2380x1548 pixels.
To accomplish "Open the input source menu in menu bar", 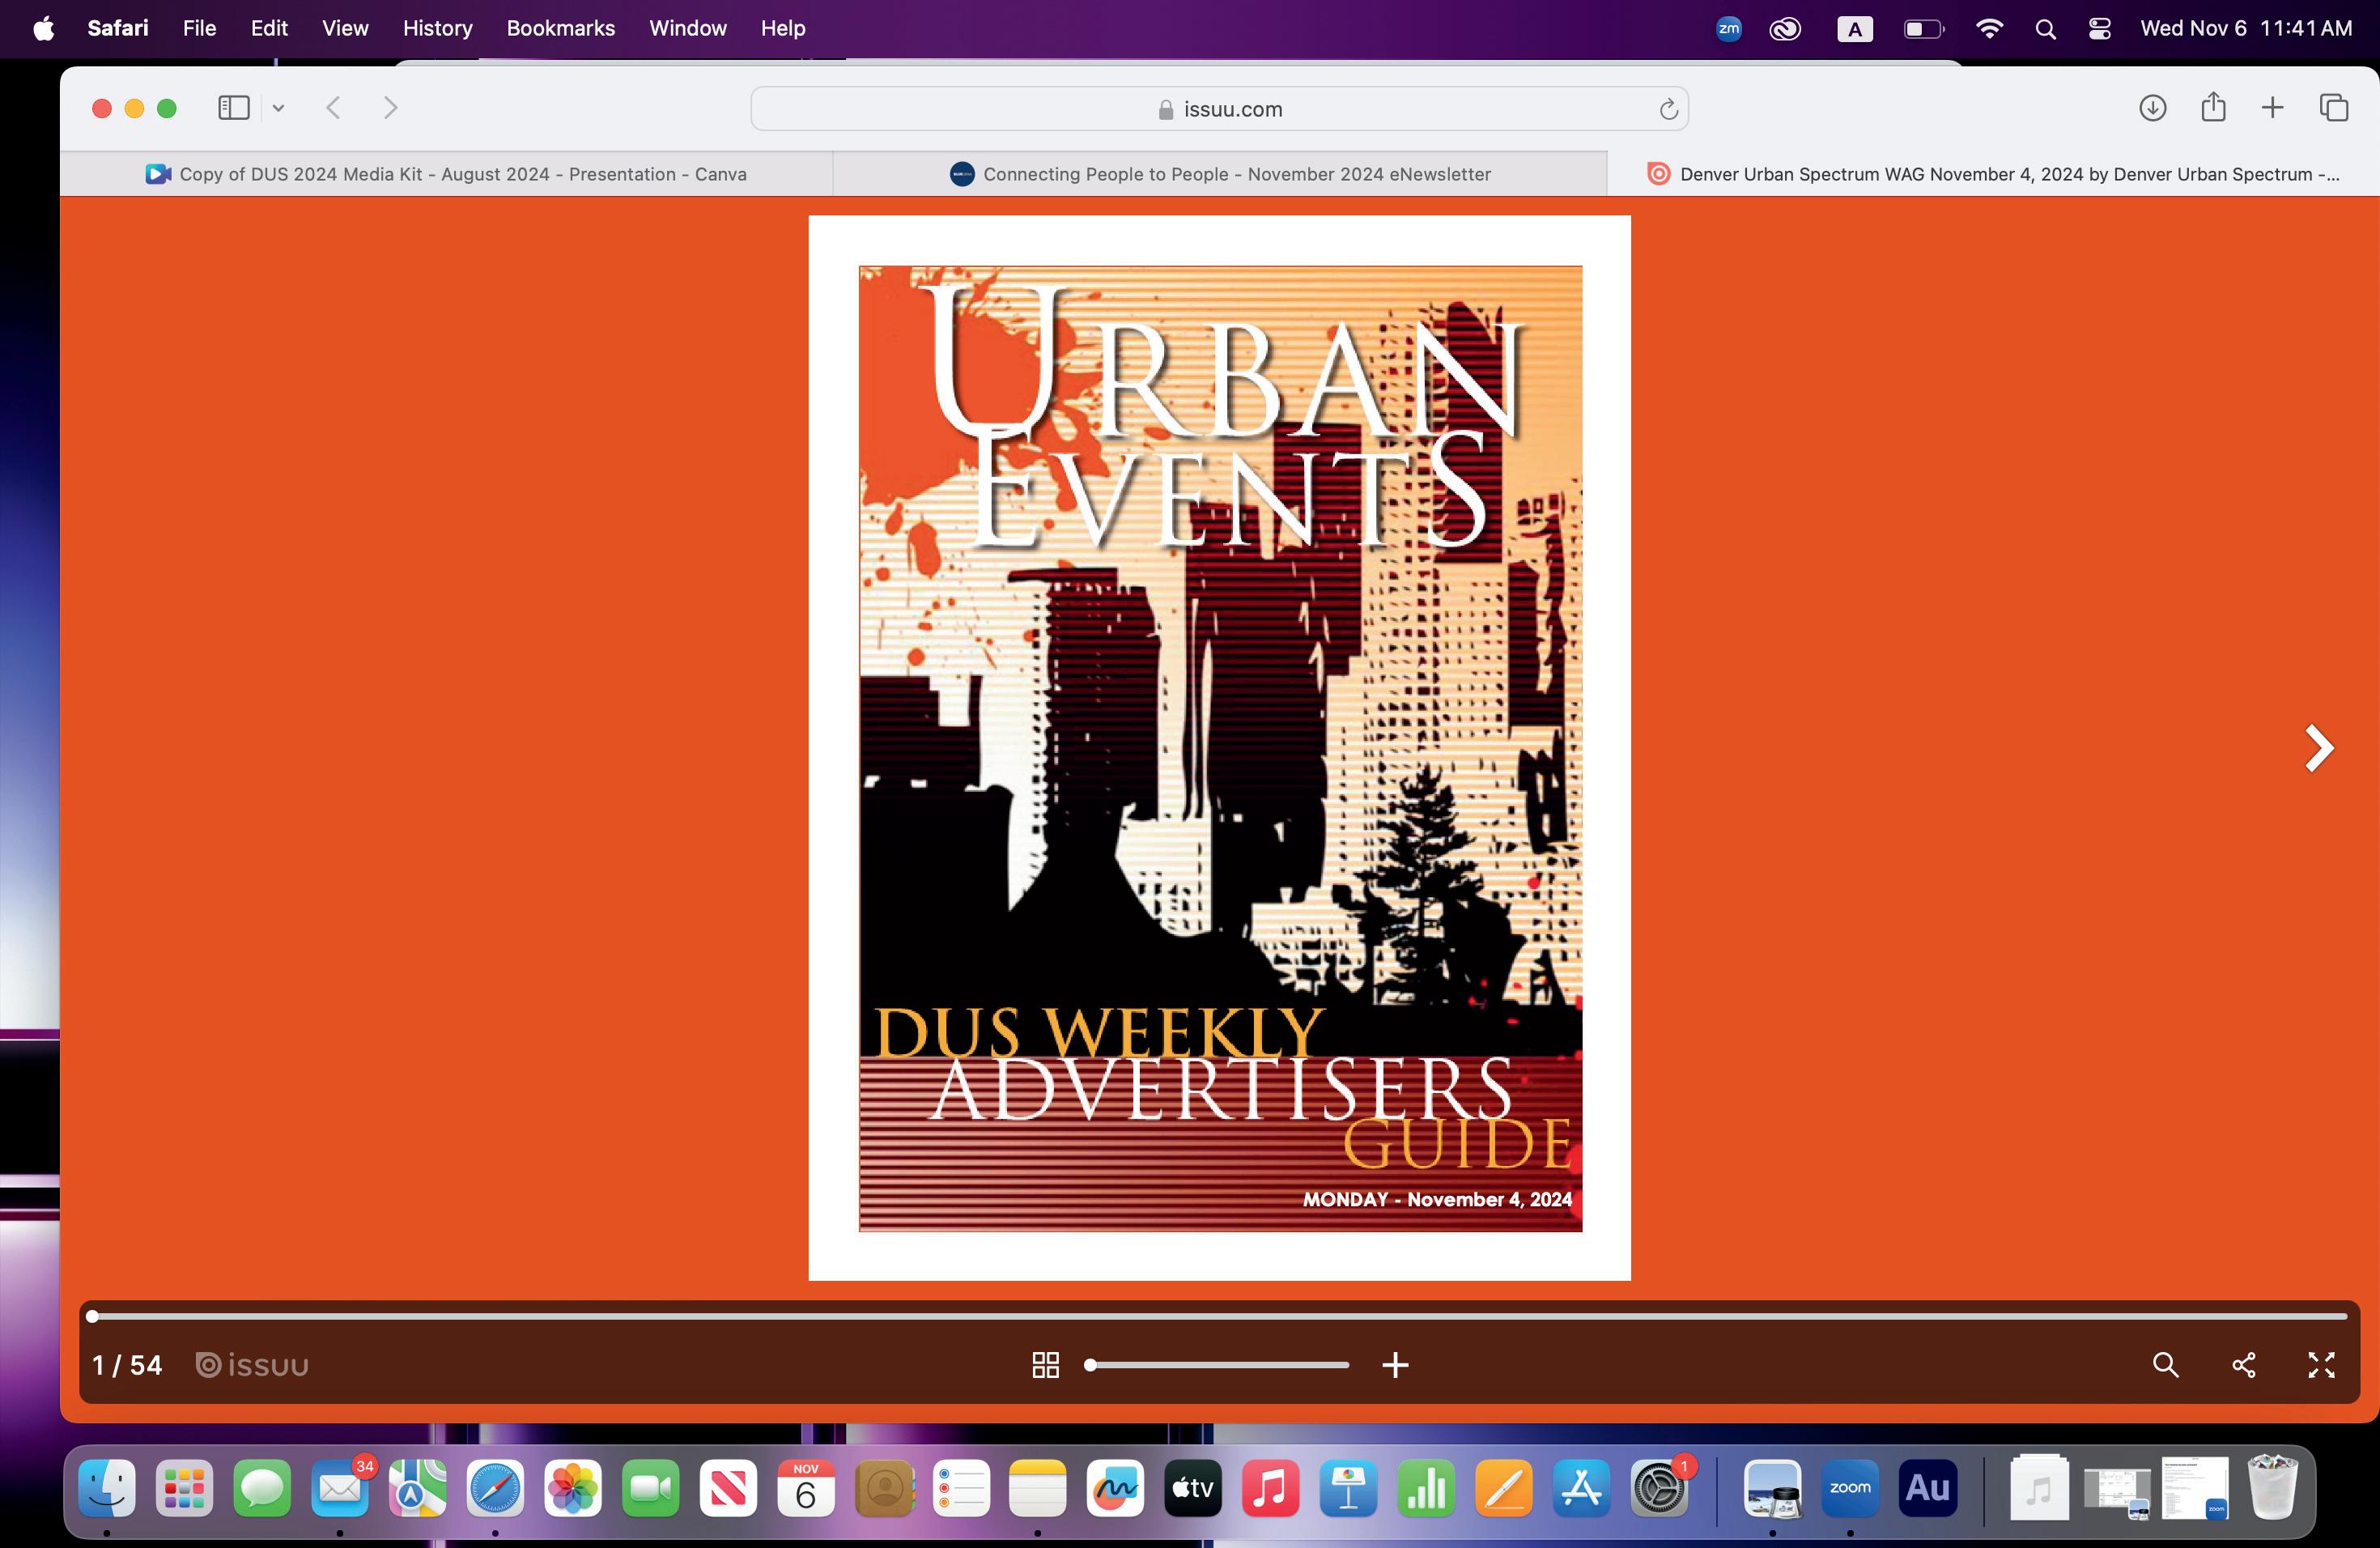I will tap(1854, 29).
